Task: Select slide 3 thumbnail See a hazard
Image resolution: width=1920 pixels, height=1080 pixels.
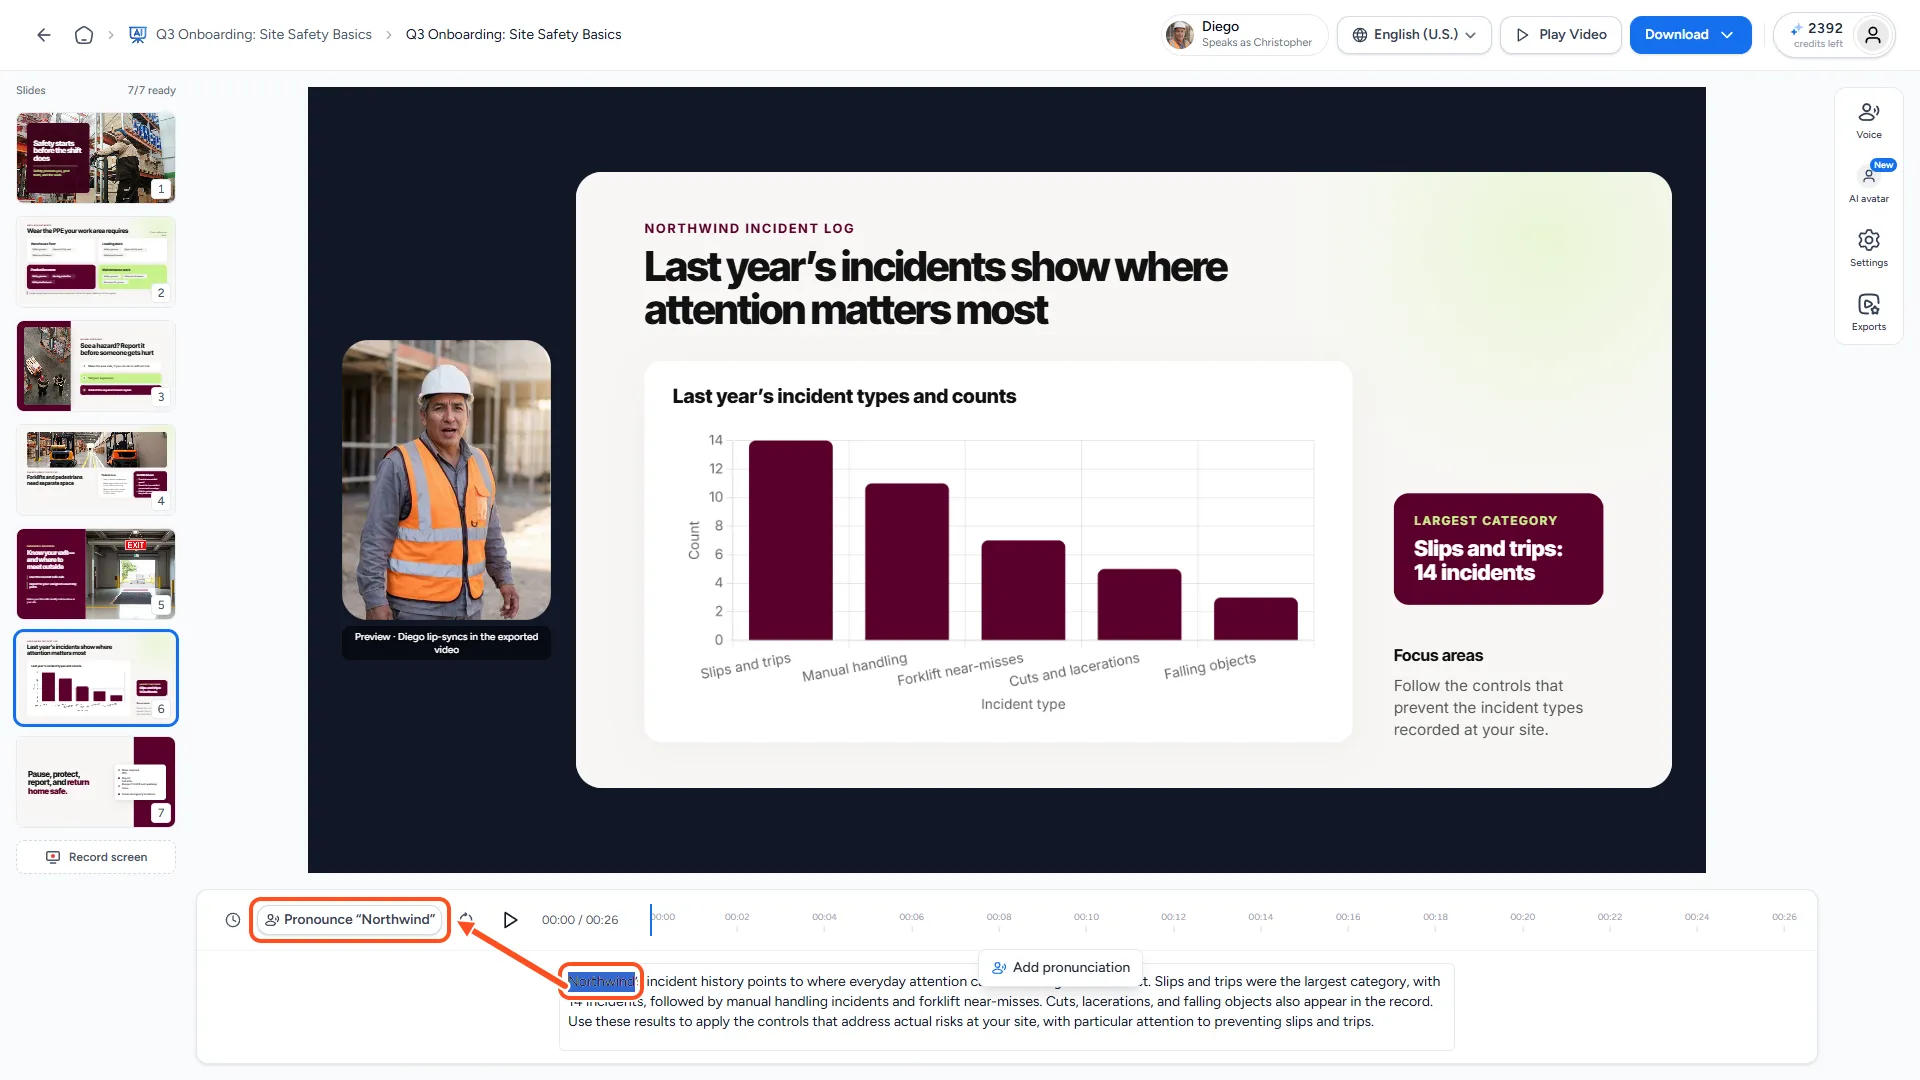Action: point(96,366)
